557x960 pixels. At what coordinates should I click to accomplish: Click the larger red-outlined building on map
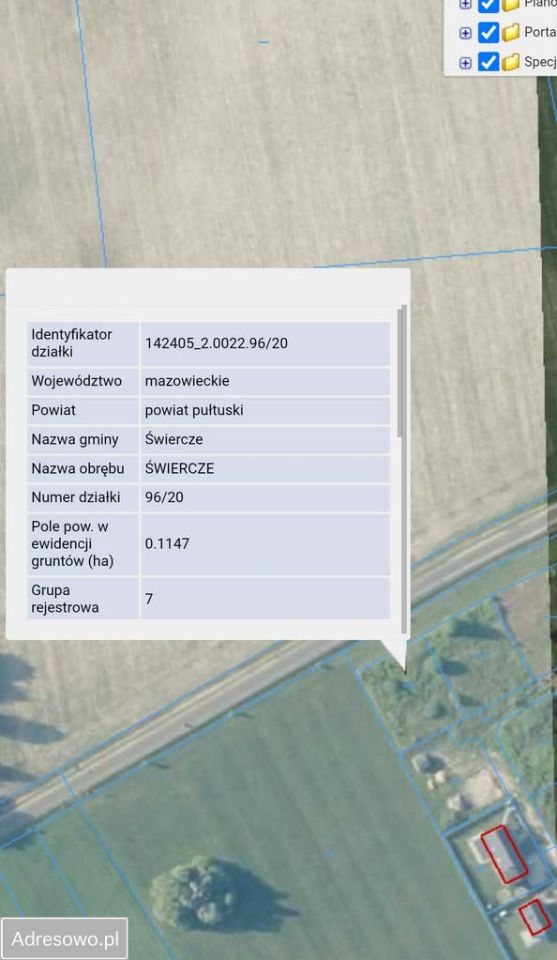tap(504, 853)
